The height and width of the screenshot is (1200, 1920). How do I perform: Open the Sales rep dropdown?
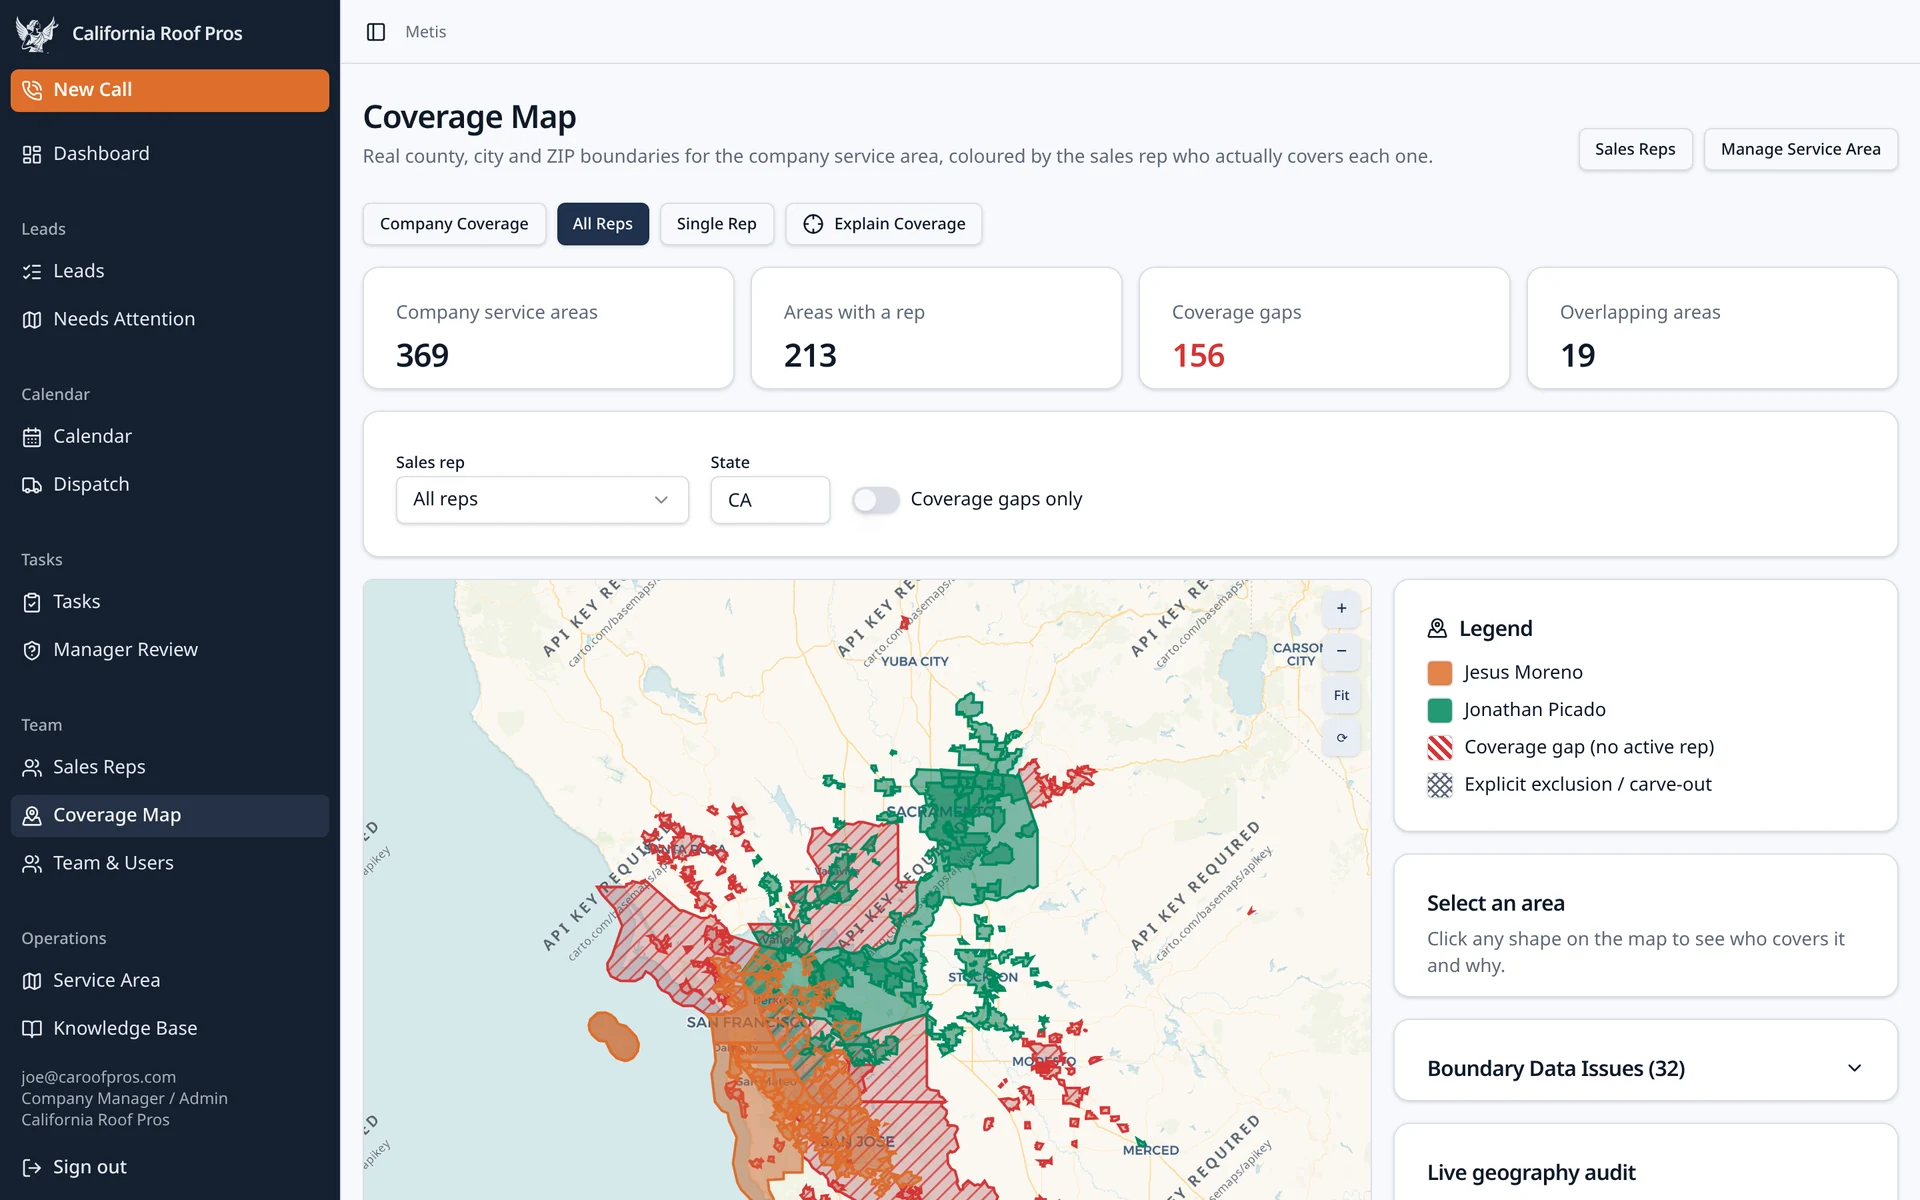tap(542, 500)
